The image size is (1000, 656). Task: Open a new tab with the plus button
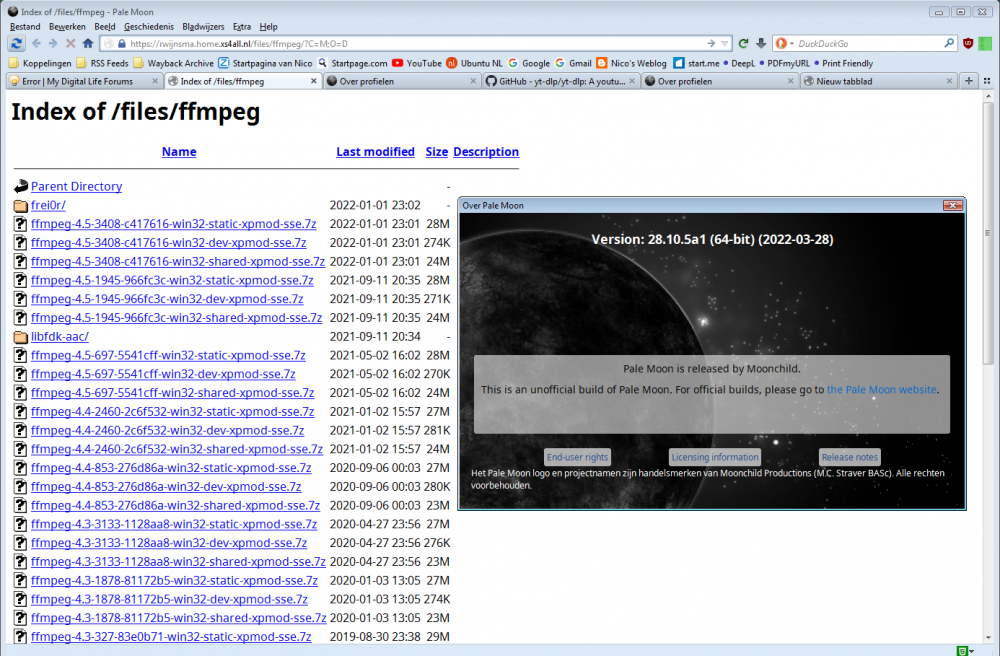(969, 82)
